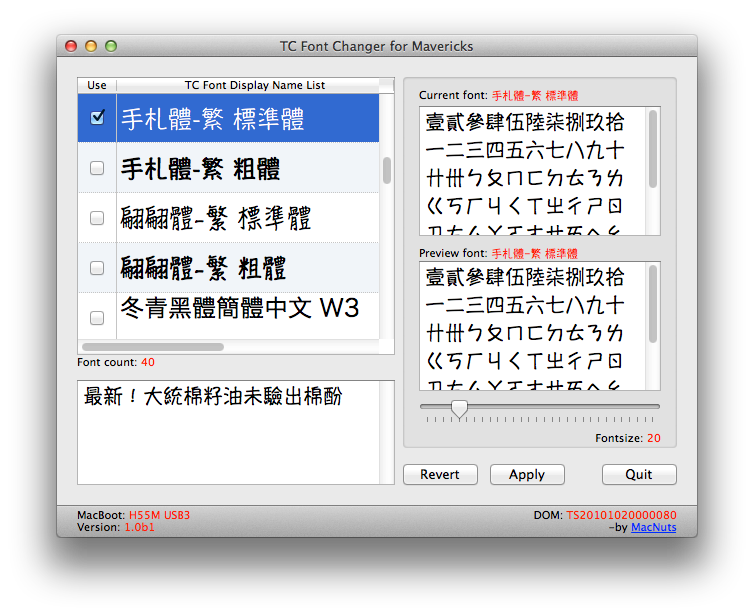Screen dimensions: 754x616
Task: Click the Preview font sample scrollbar
Action: point(653,304)
